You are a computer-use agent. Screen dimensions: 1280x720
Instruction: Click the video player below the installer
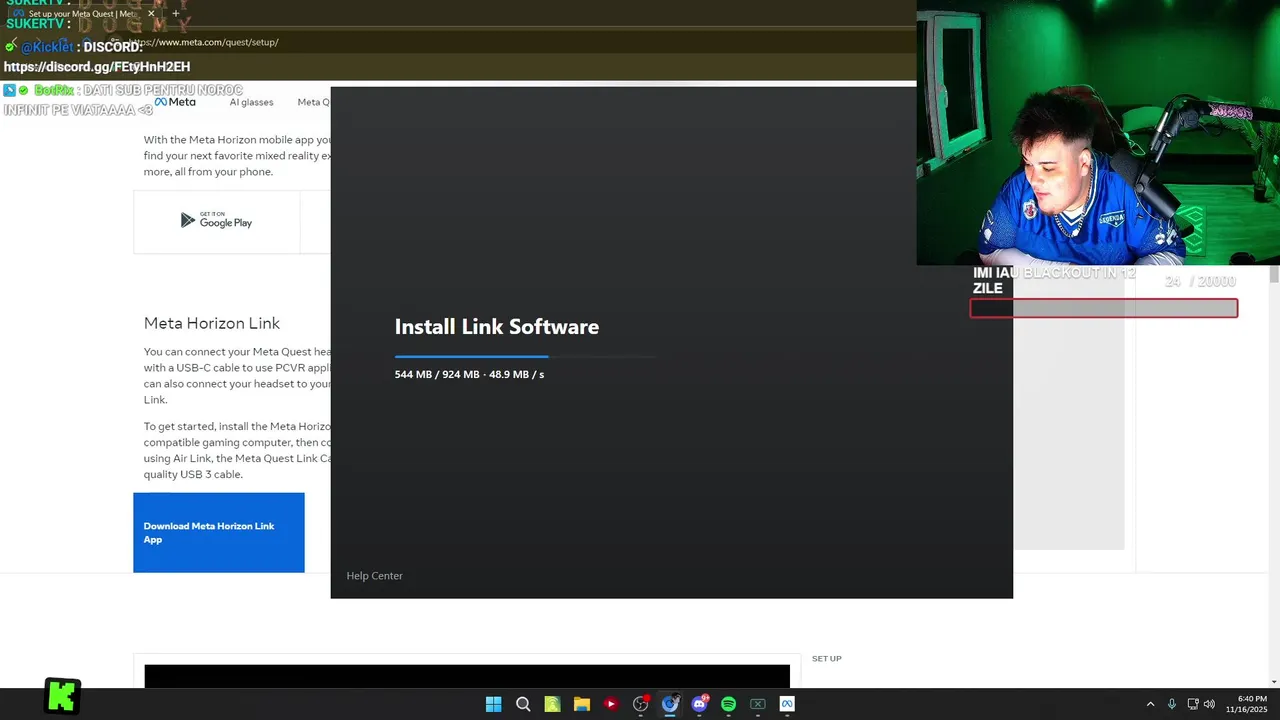tap(467, 676)
